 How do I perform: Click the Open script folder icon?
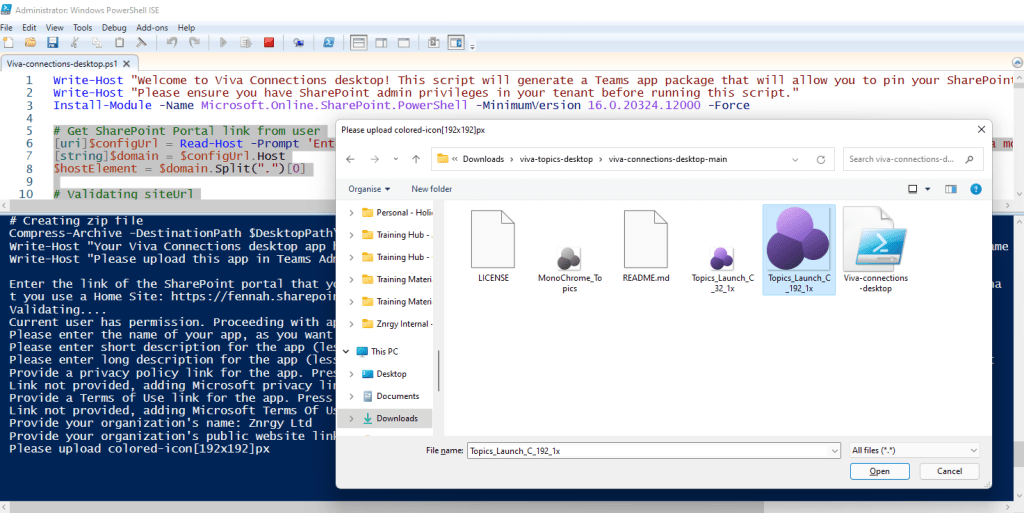(x=31, y=43)
